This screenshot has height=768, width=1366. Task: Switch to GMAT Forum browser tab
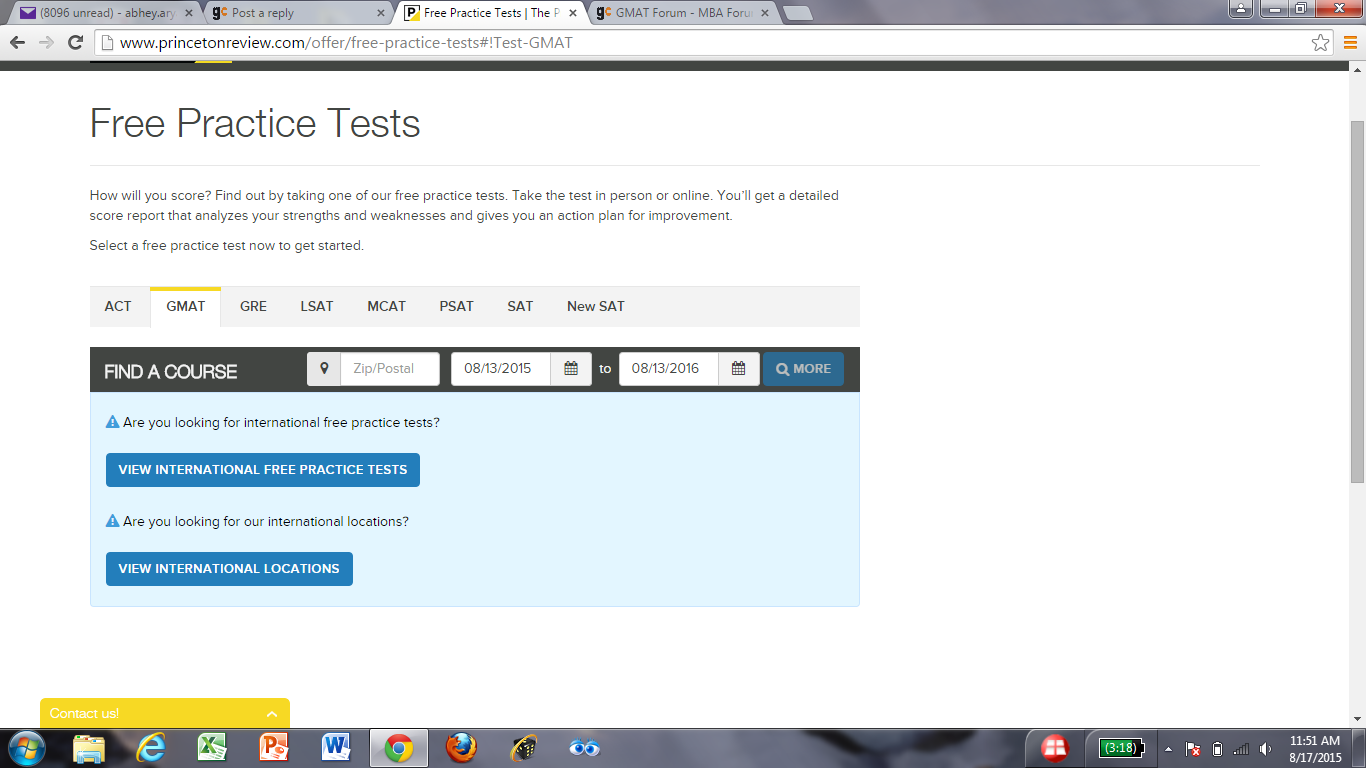point(682,13)
